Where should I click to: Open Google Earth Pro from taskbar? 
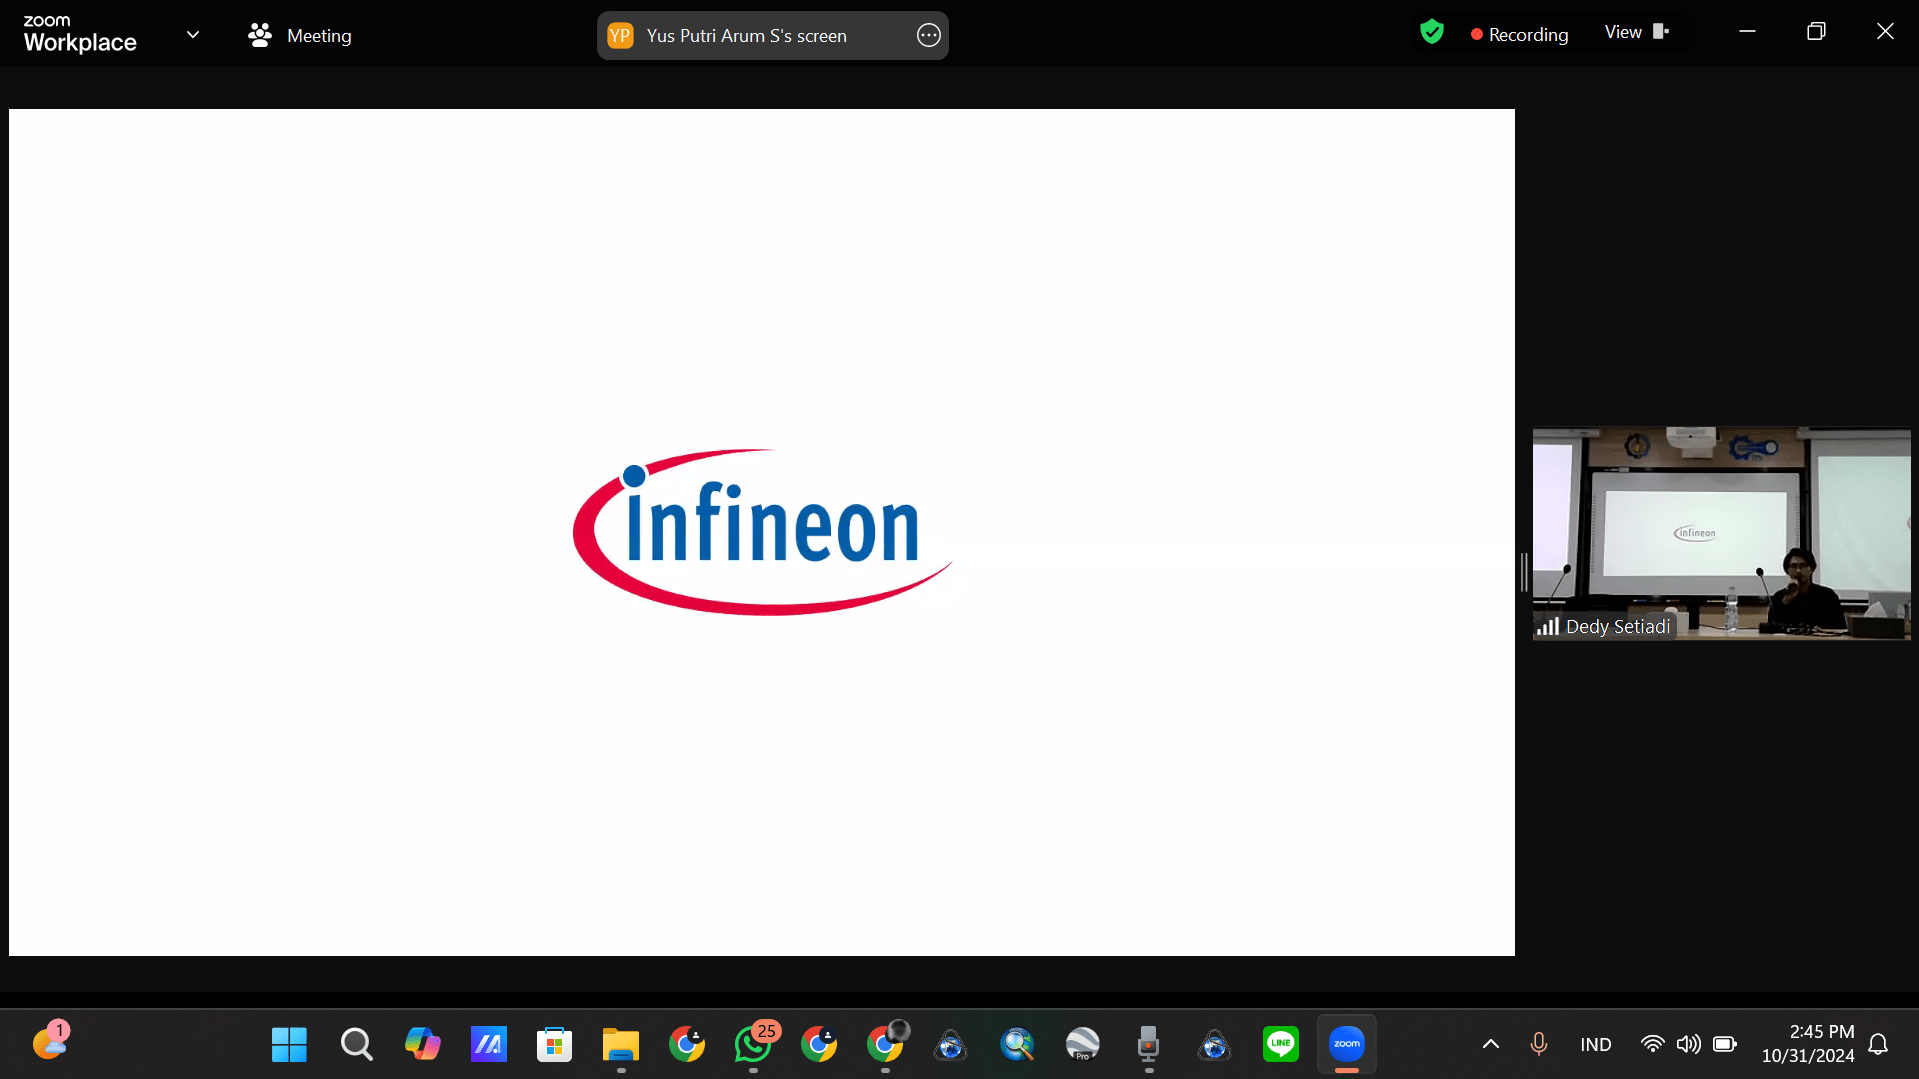[x=1083, y=1044]
